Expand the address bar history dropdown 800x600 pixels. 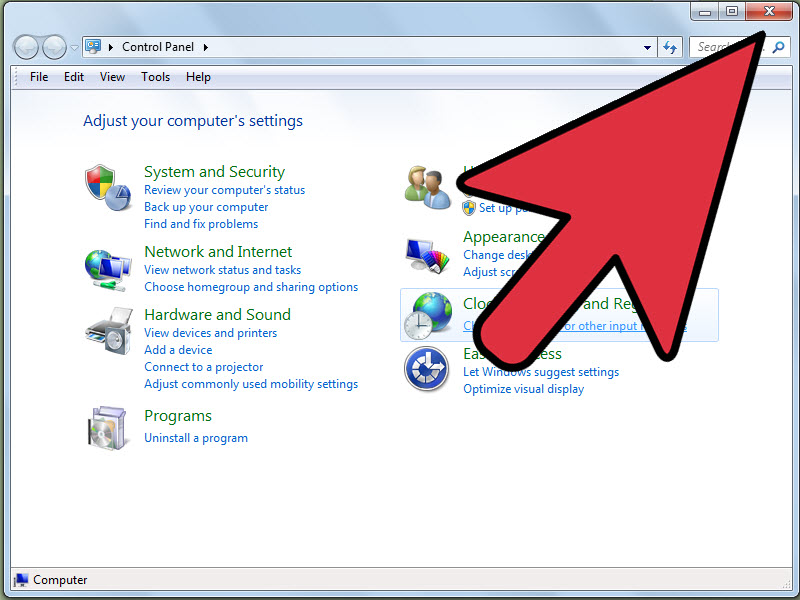[x=647, y=47]
